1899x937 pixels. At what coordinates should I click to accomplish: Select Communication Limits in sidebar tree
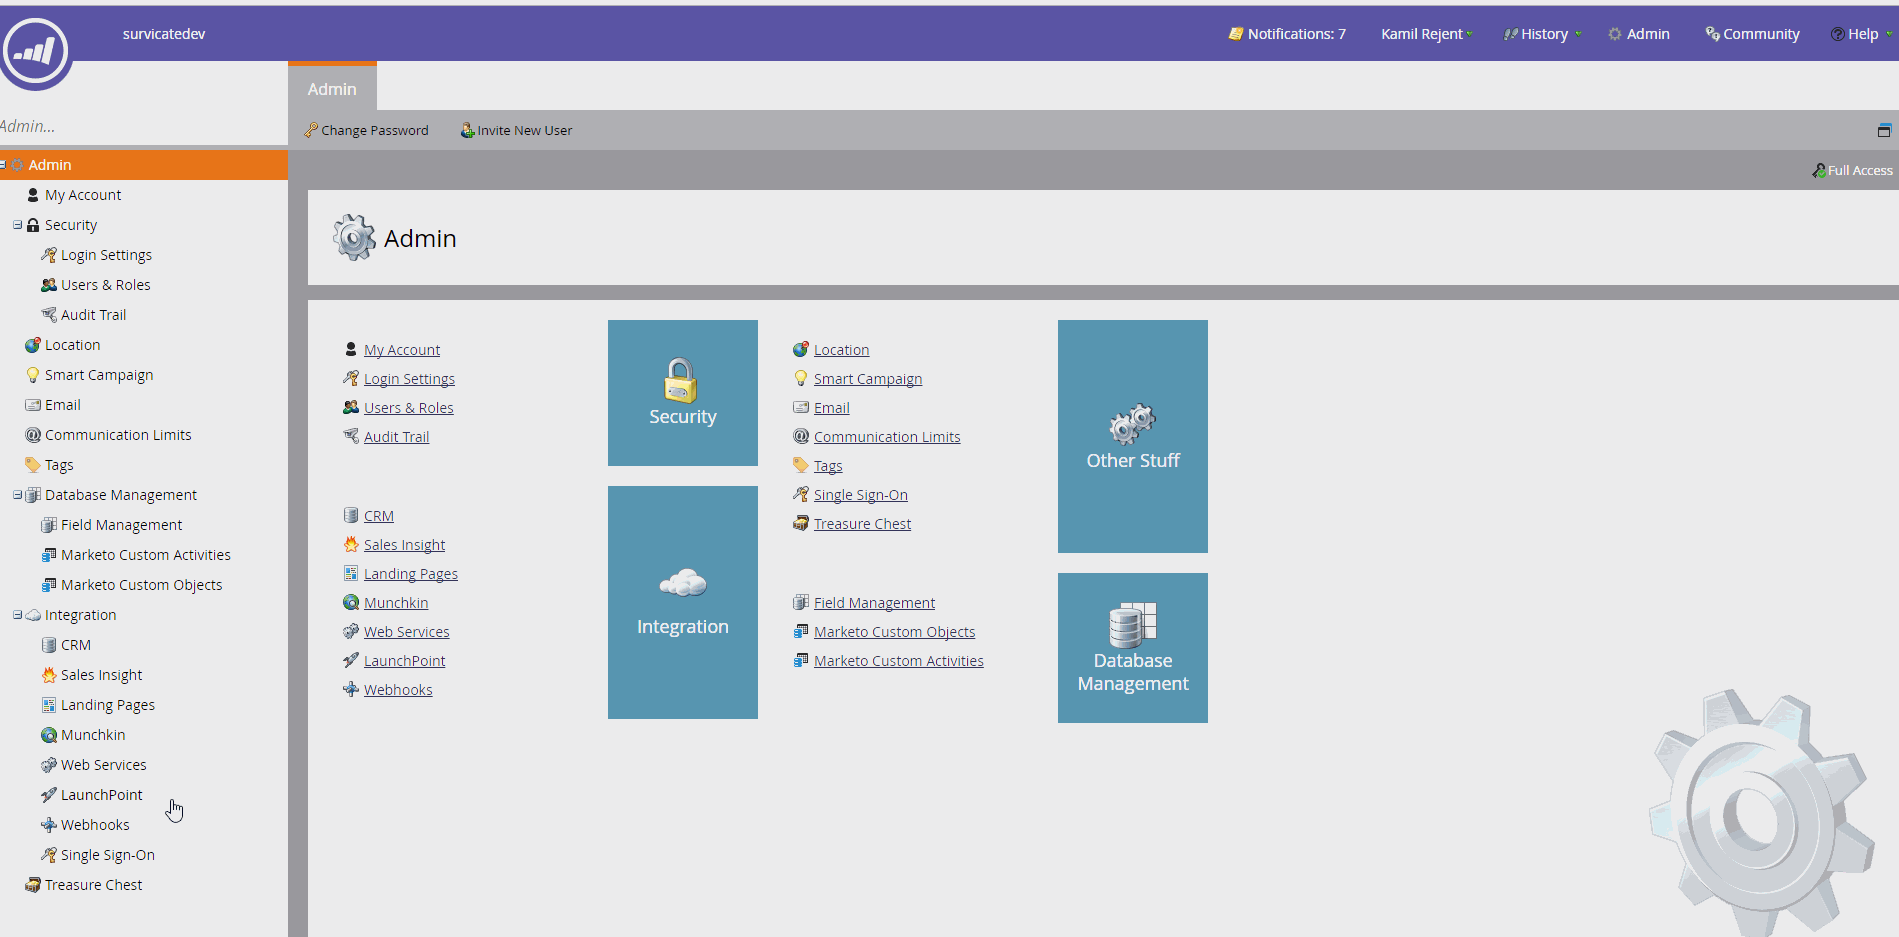[x=118, y=435]
